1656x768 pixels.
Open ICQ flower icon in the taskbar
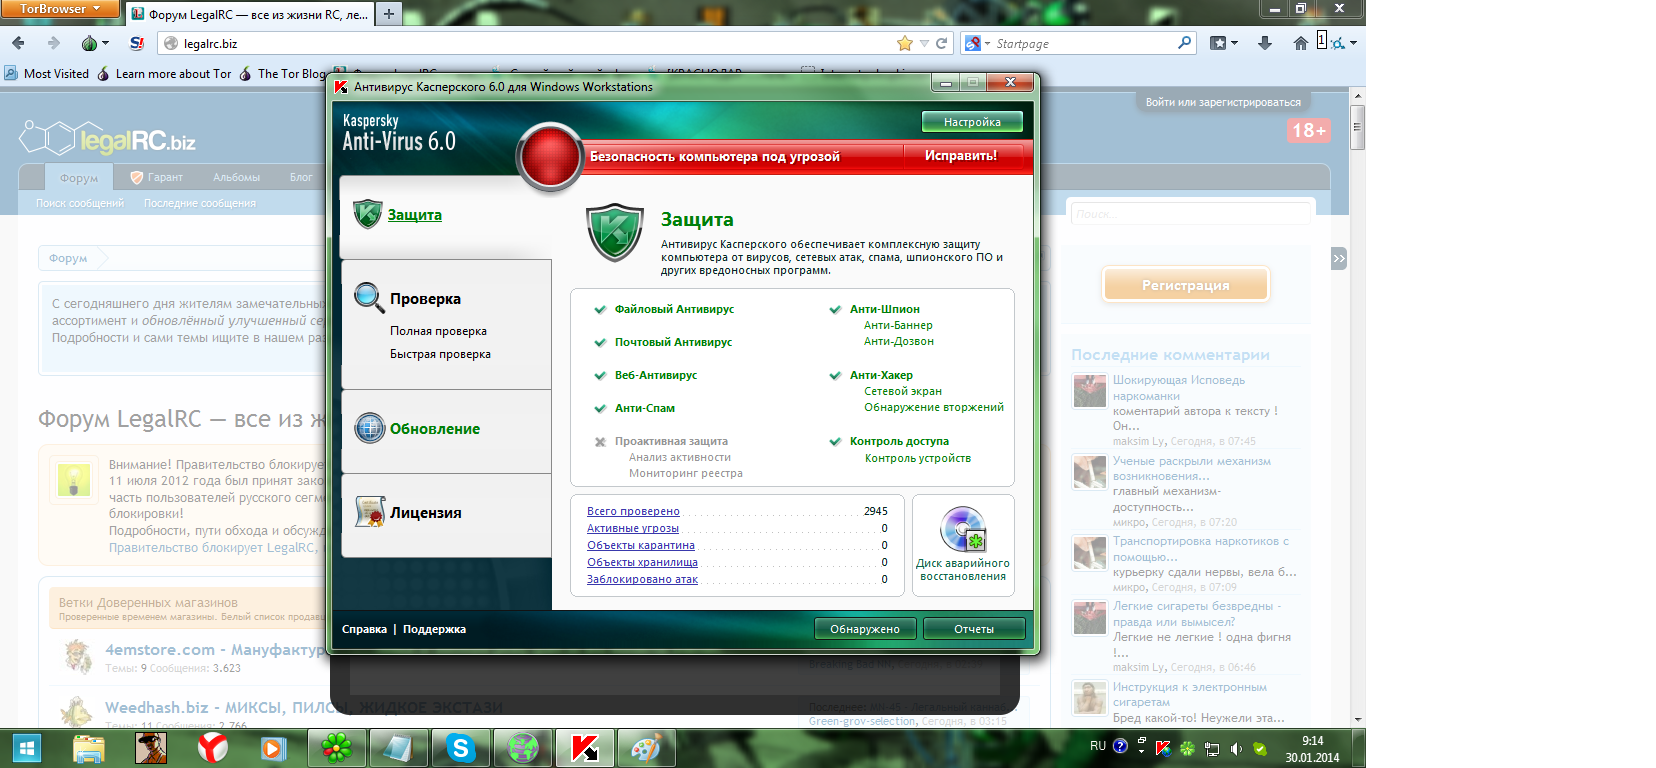tap(337, 748)
